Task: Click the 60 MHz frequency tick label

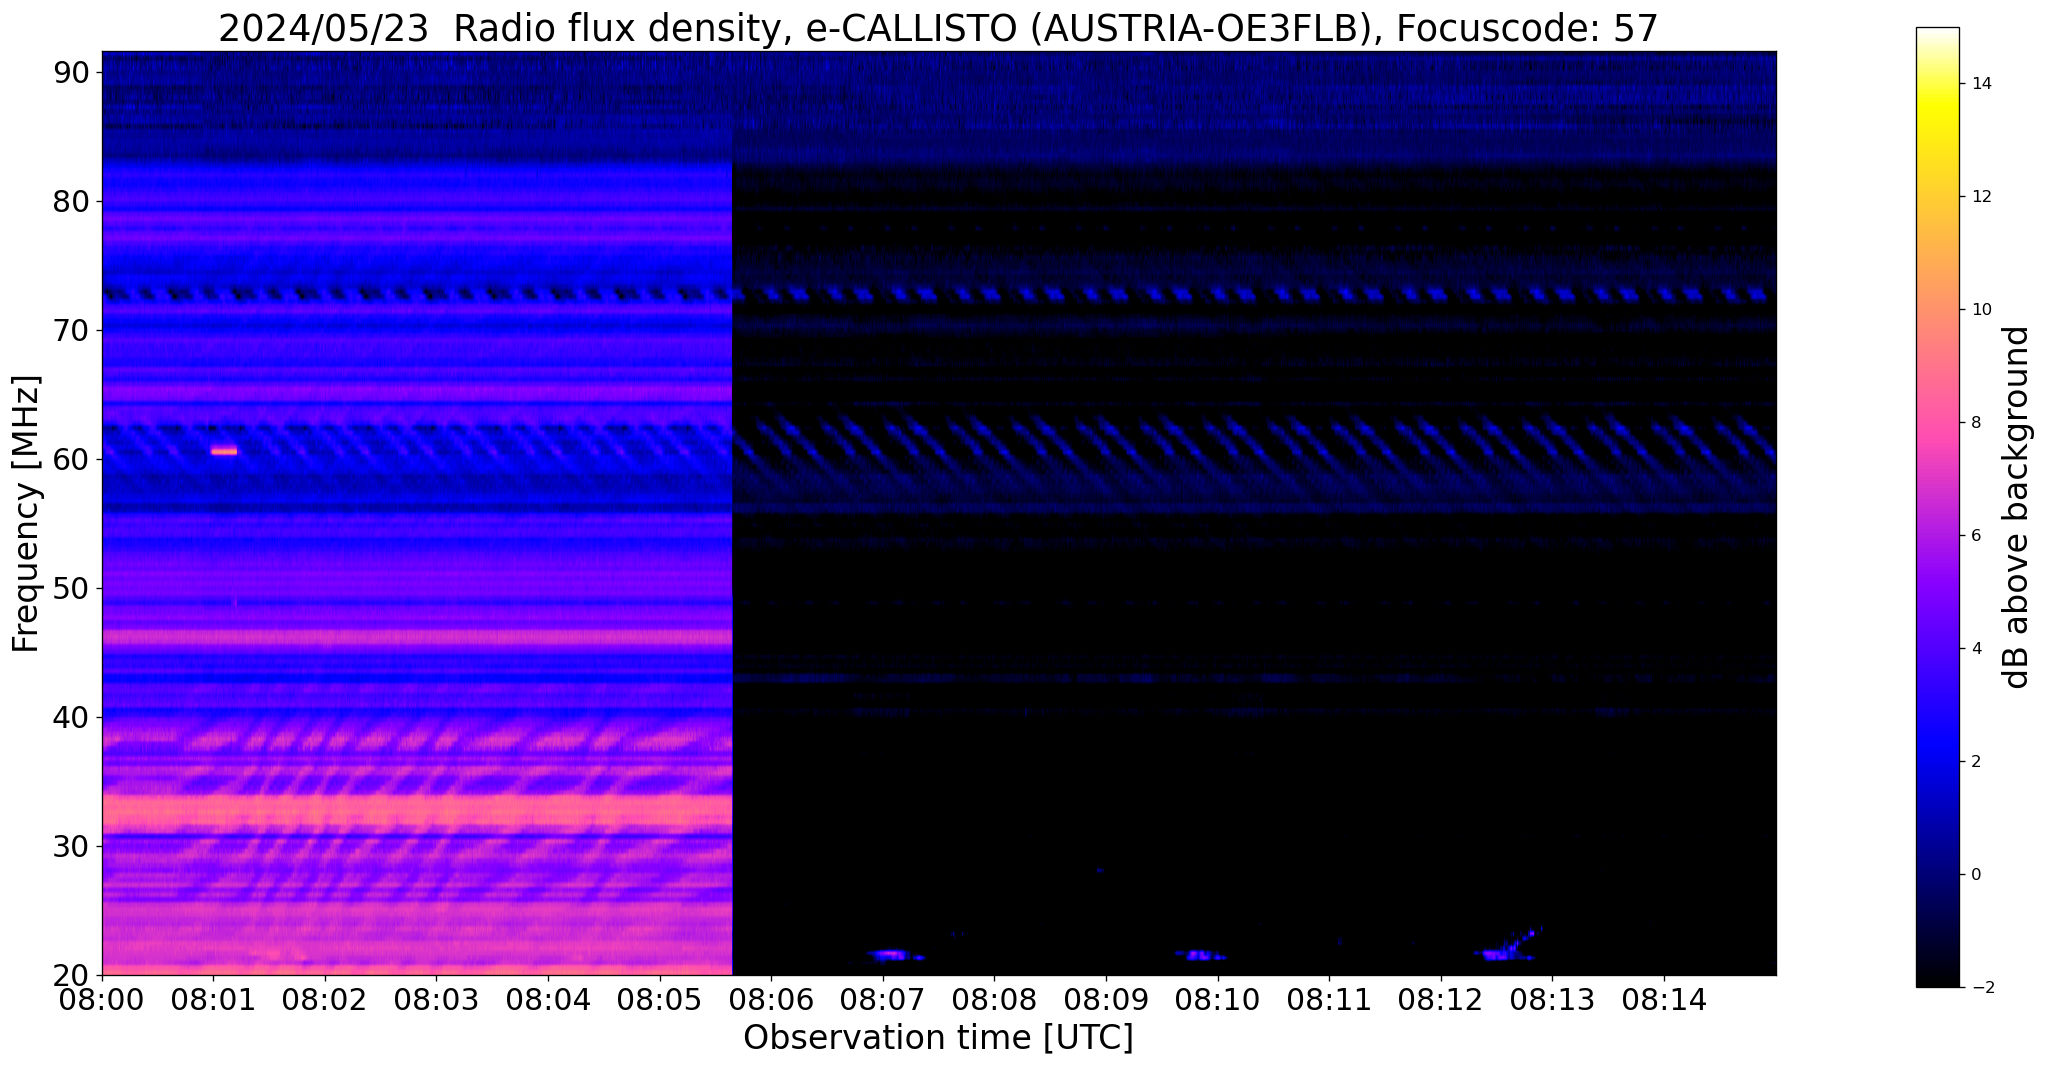Action: [x=71, y=460]
